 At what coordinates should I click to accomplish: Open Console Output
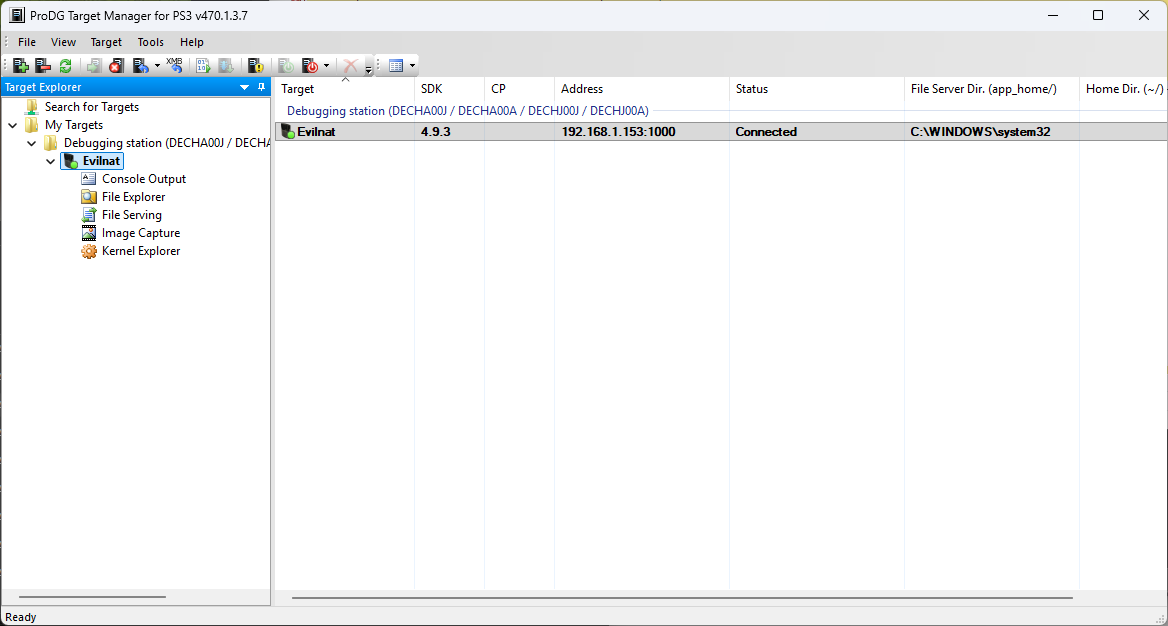tap(144, 179)
